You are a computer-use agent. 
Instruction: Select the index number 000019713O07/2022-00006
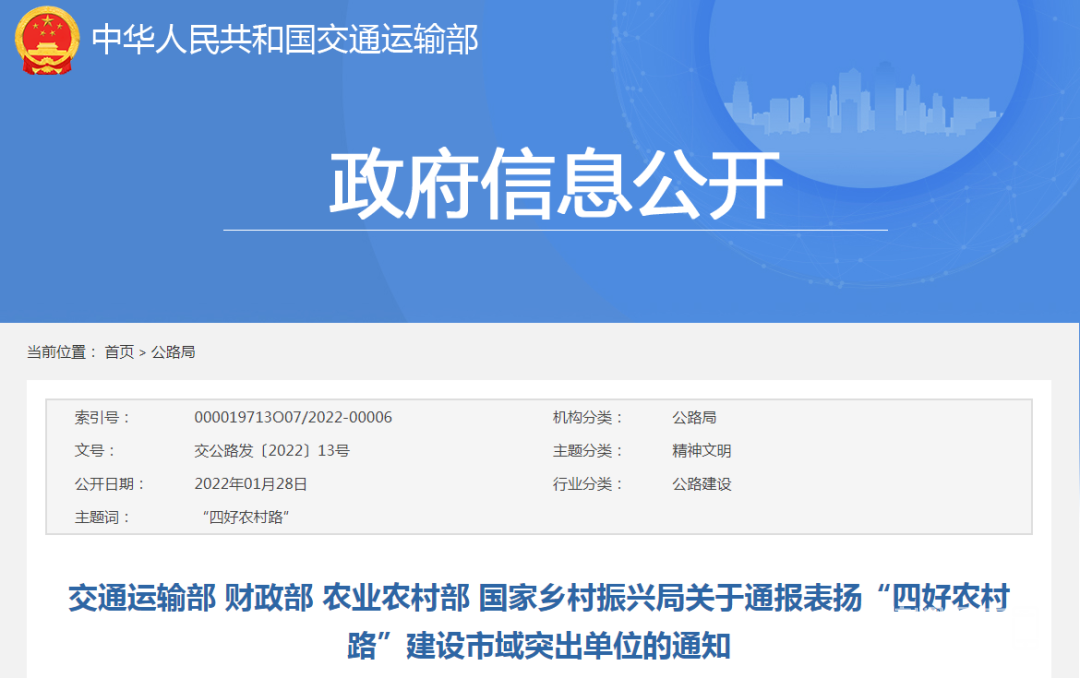293,418
